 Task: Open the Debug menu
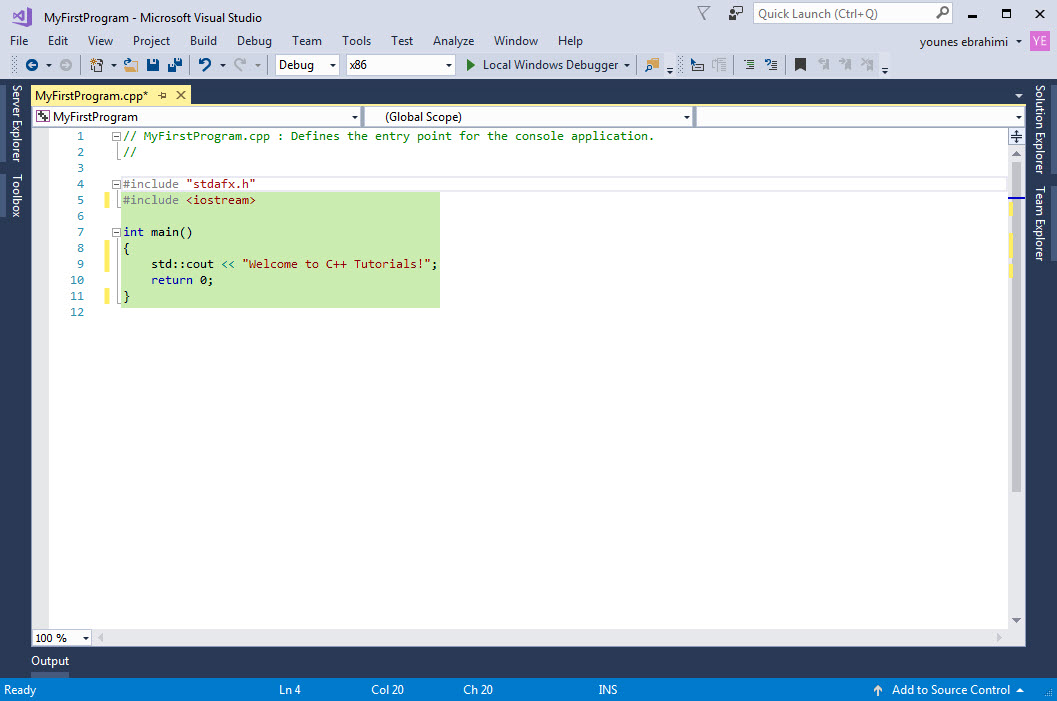point(254,41)
